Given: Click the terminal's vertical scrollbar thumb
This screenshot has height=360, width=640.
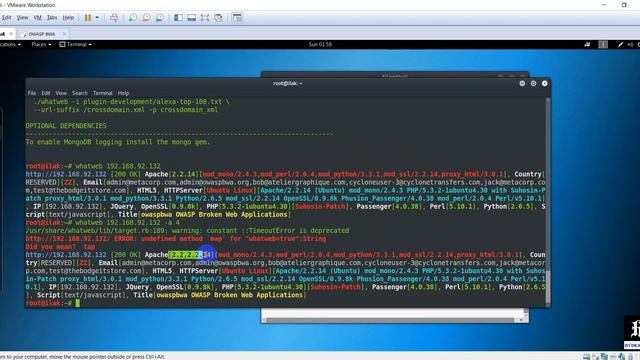Looking at the screenshot, I should 548,287.
